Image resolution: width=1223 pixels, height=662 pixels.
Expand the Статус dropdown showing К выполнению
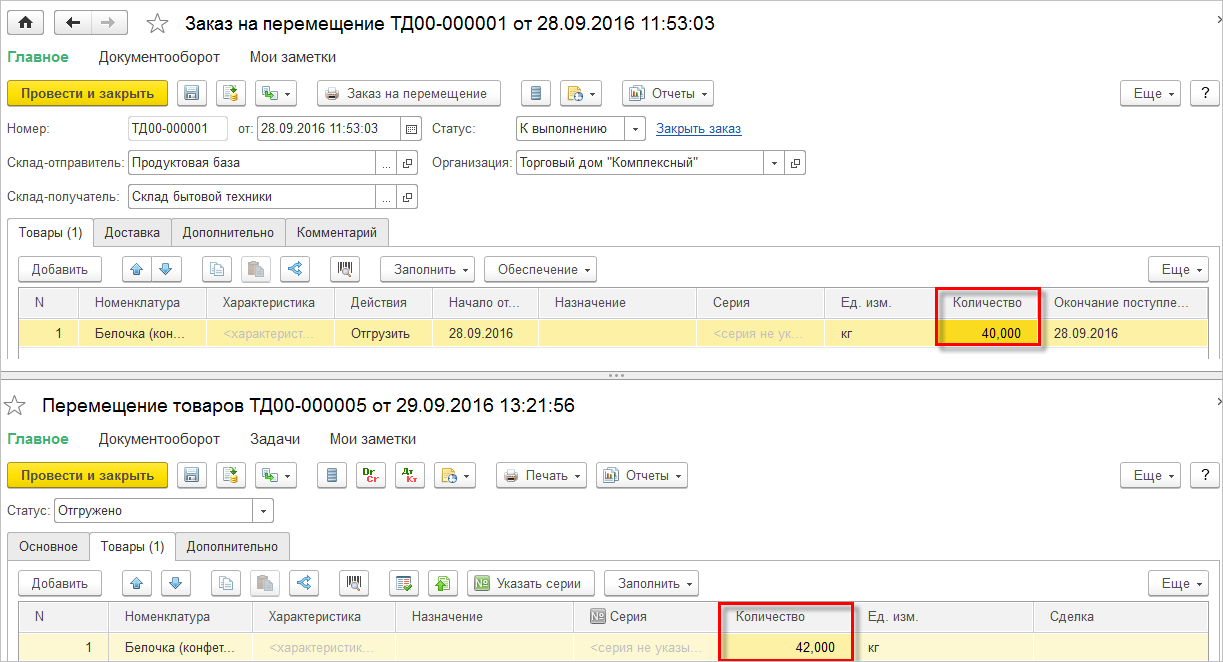pos(635,129)
